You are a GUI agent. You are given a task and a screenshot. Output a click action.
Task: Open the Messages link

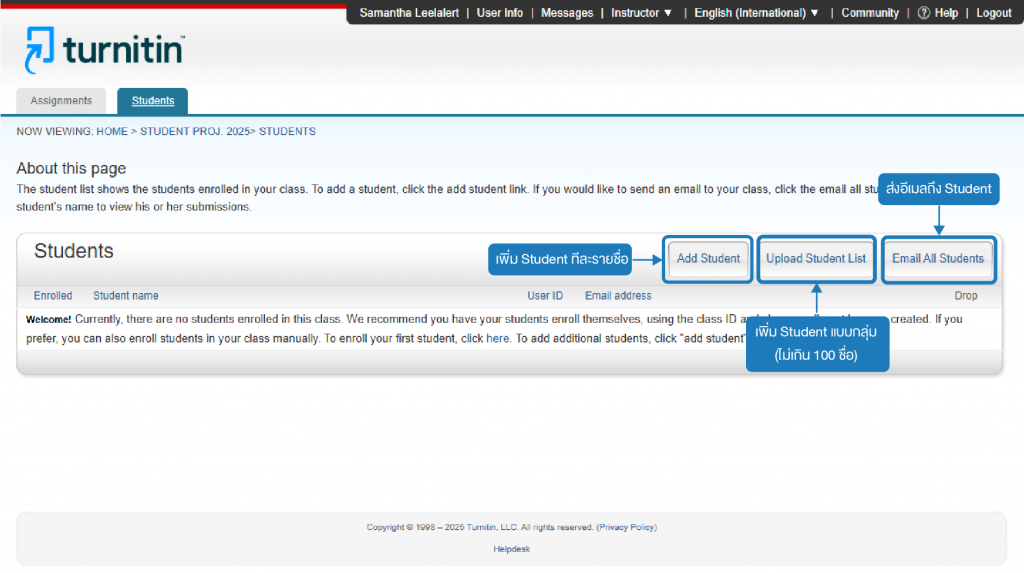click(567, 13)
